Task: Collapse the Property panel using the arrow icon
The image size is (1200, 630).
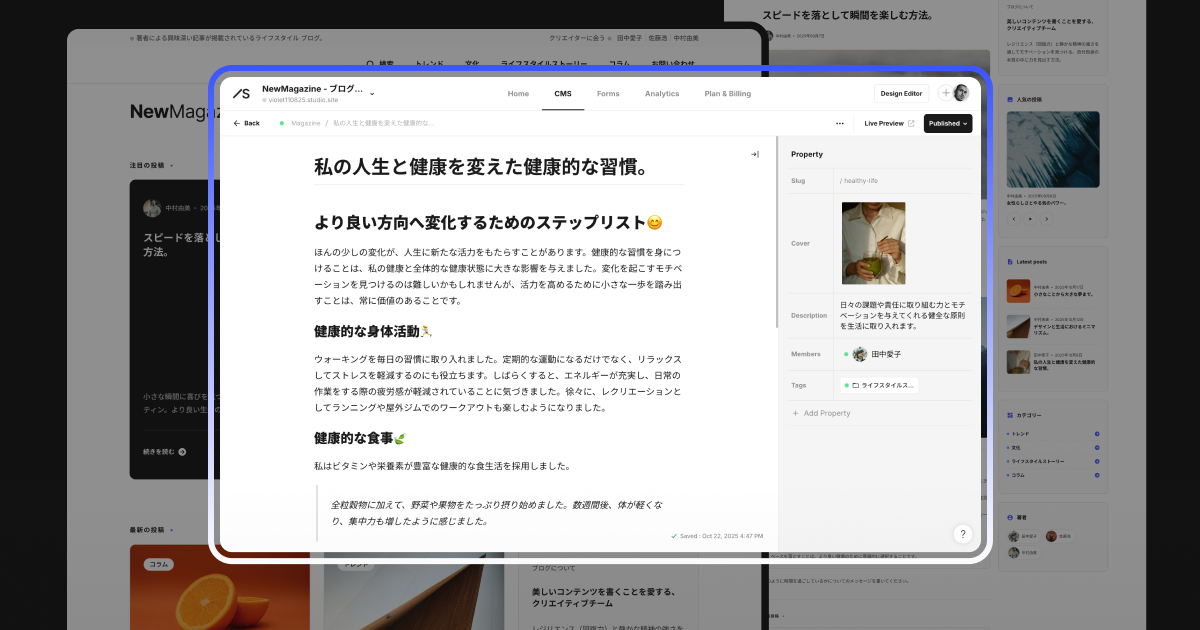Action: click(x=755, y=154)
